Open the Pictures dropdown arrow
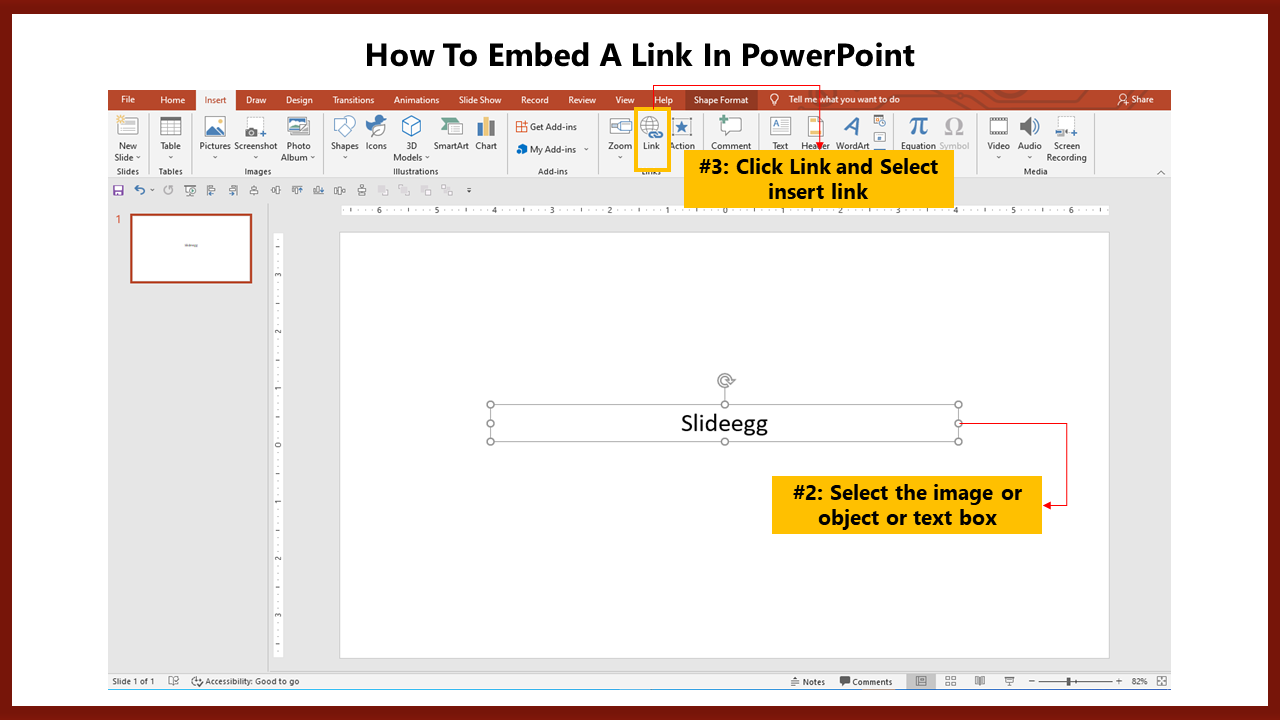 click(x=215, y=157)
